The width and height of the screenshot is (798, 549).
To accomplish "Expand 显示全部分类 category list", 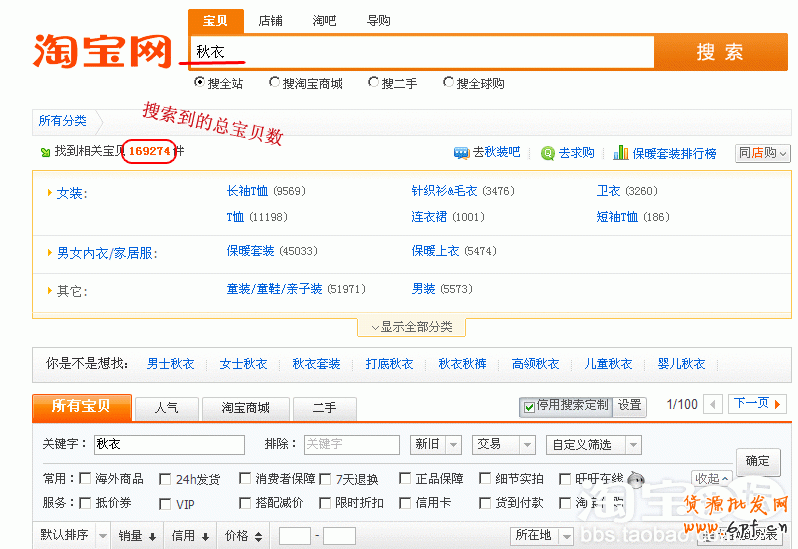I will tap(411, 327).
